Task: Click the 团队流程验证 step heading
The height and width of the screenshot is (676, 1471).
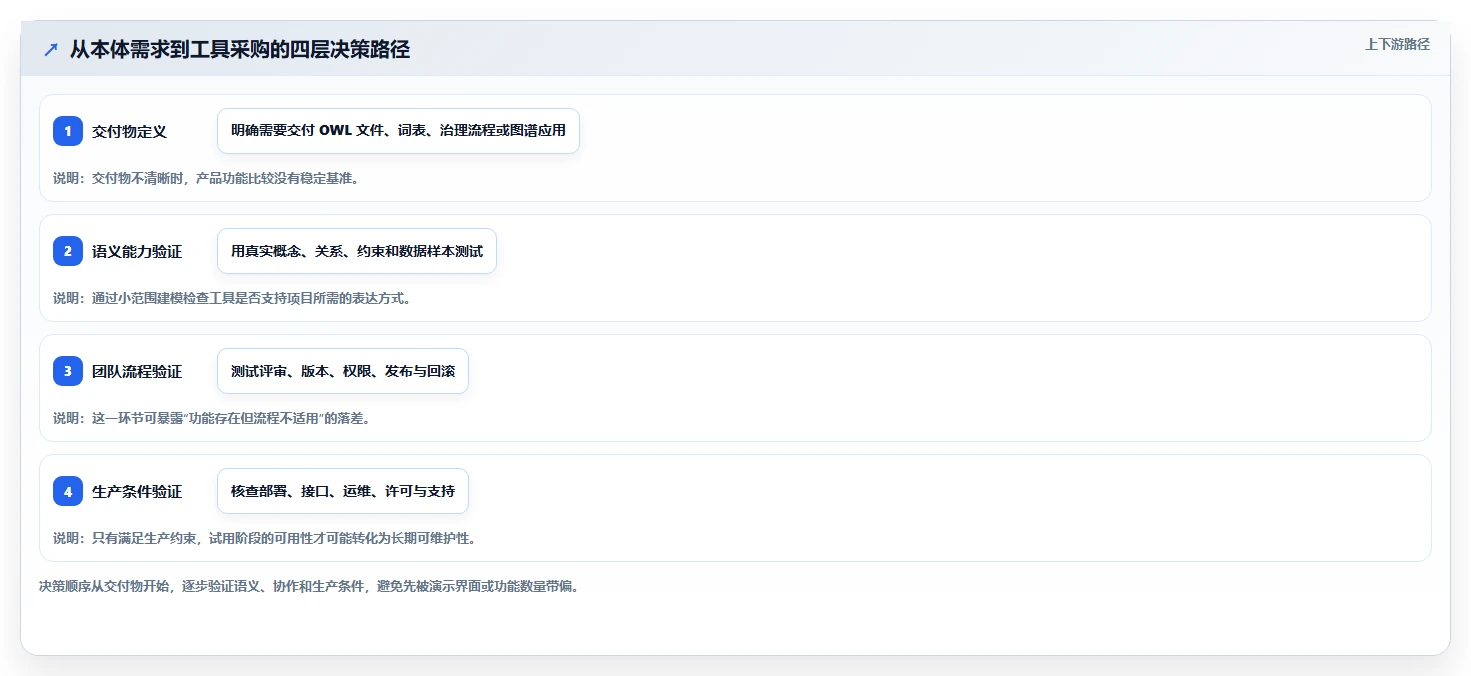Action: coord(137,371)
